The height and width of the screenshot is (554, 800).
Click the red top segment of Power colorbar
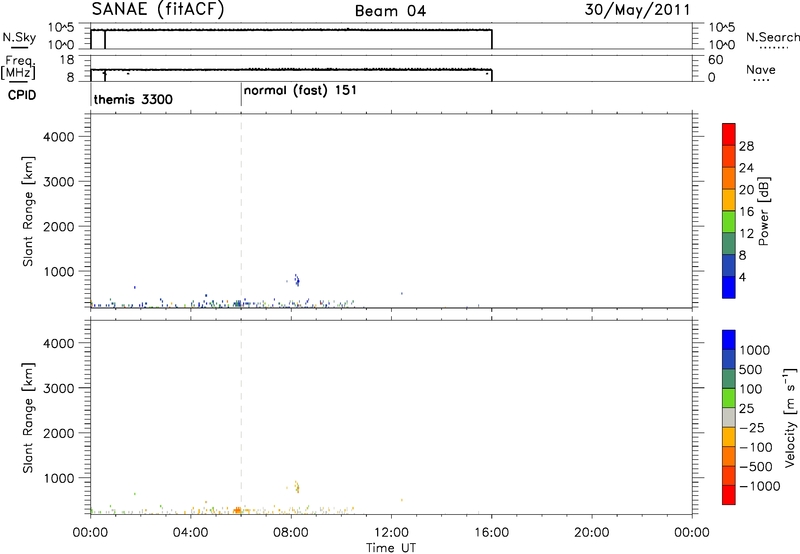tap(729, 134)
